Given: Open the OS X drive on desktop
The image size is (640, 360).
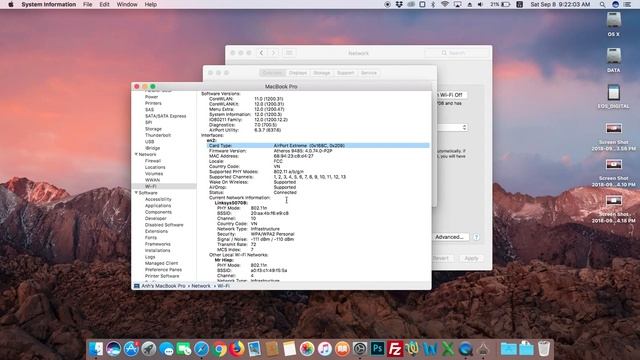Looking at the screenshot, I should pos(613,24).
